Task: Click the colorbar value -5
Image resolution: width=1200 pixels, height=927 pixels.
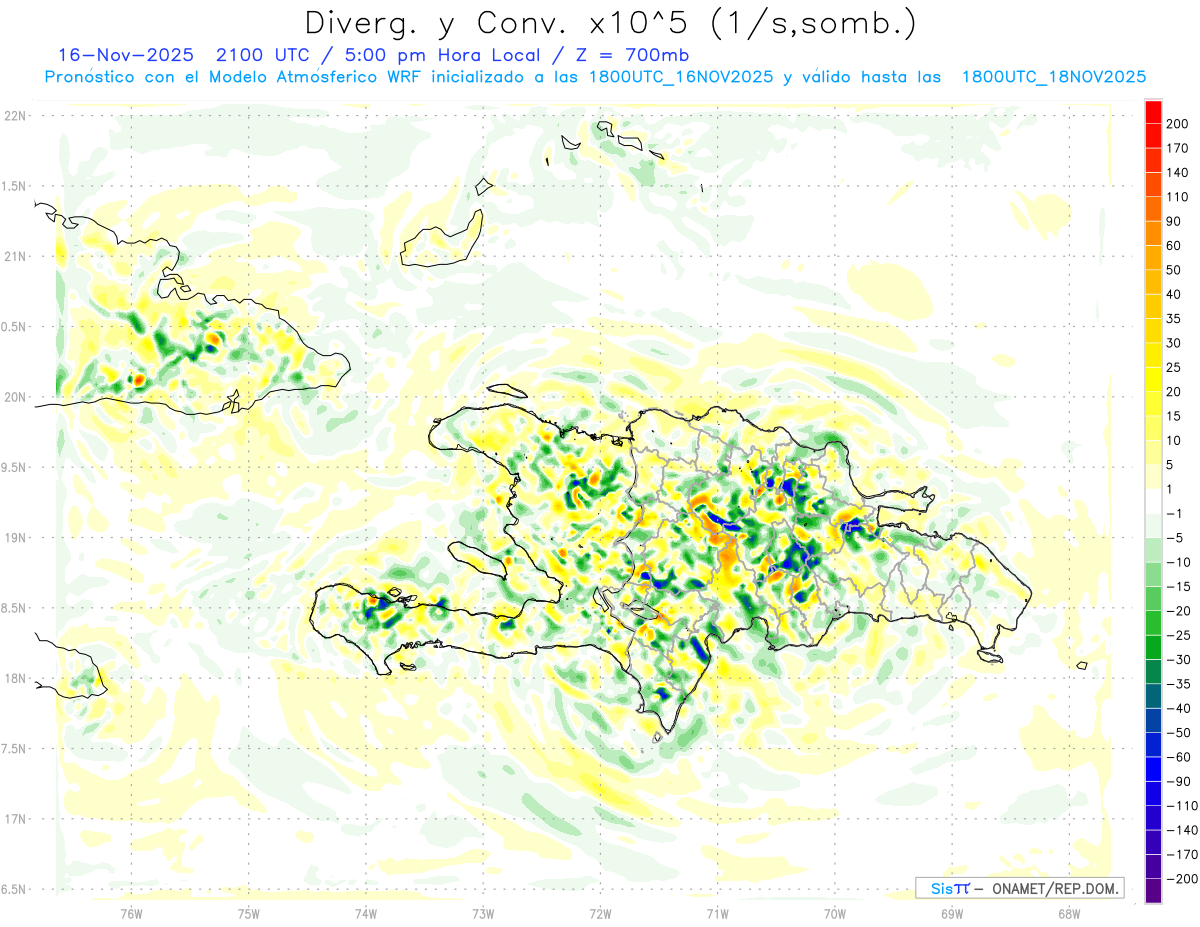Action: pos(1175,538)
